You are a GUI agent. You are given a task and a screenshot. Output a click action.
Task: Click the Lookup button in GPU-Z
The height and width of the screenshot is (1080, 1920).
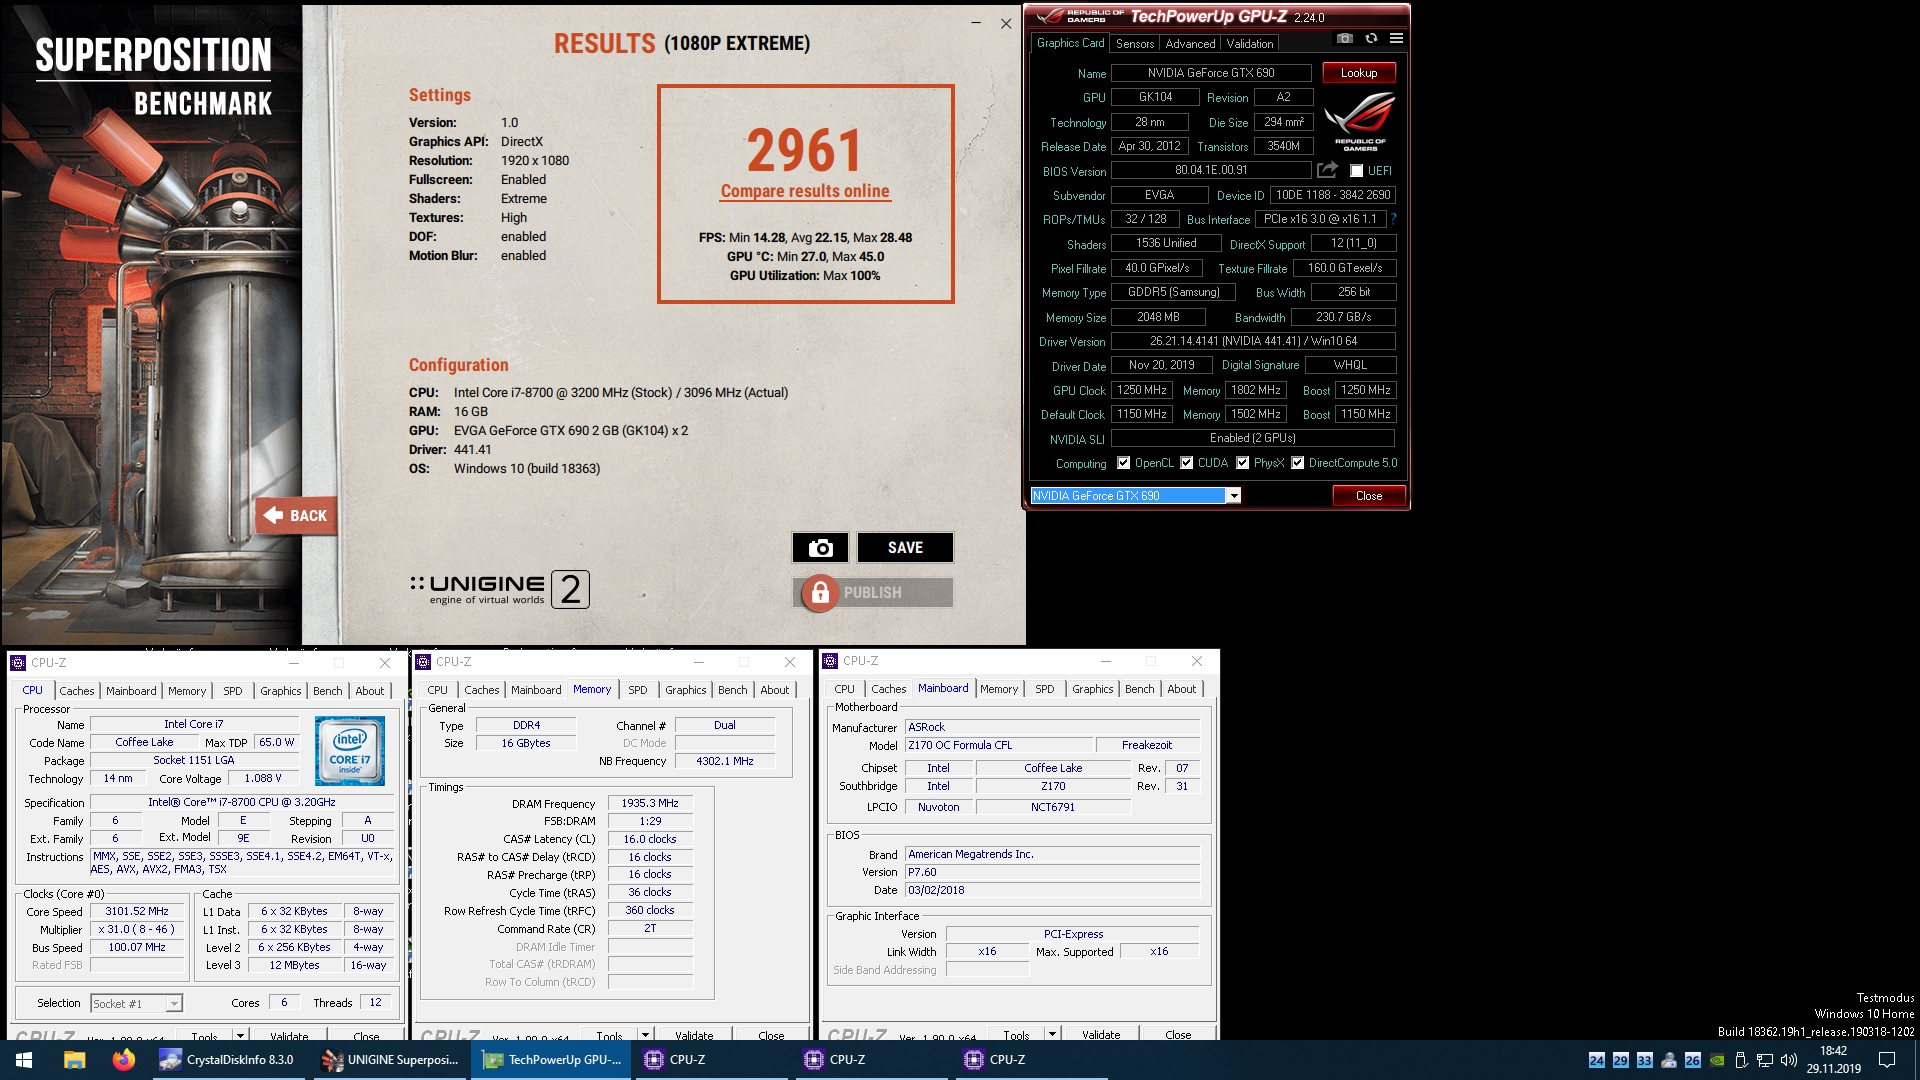click(1359, 73)
